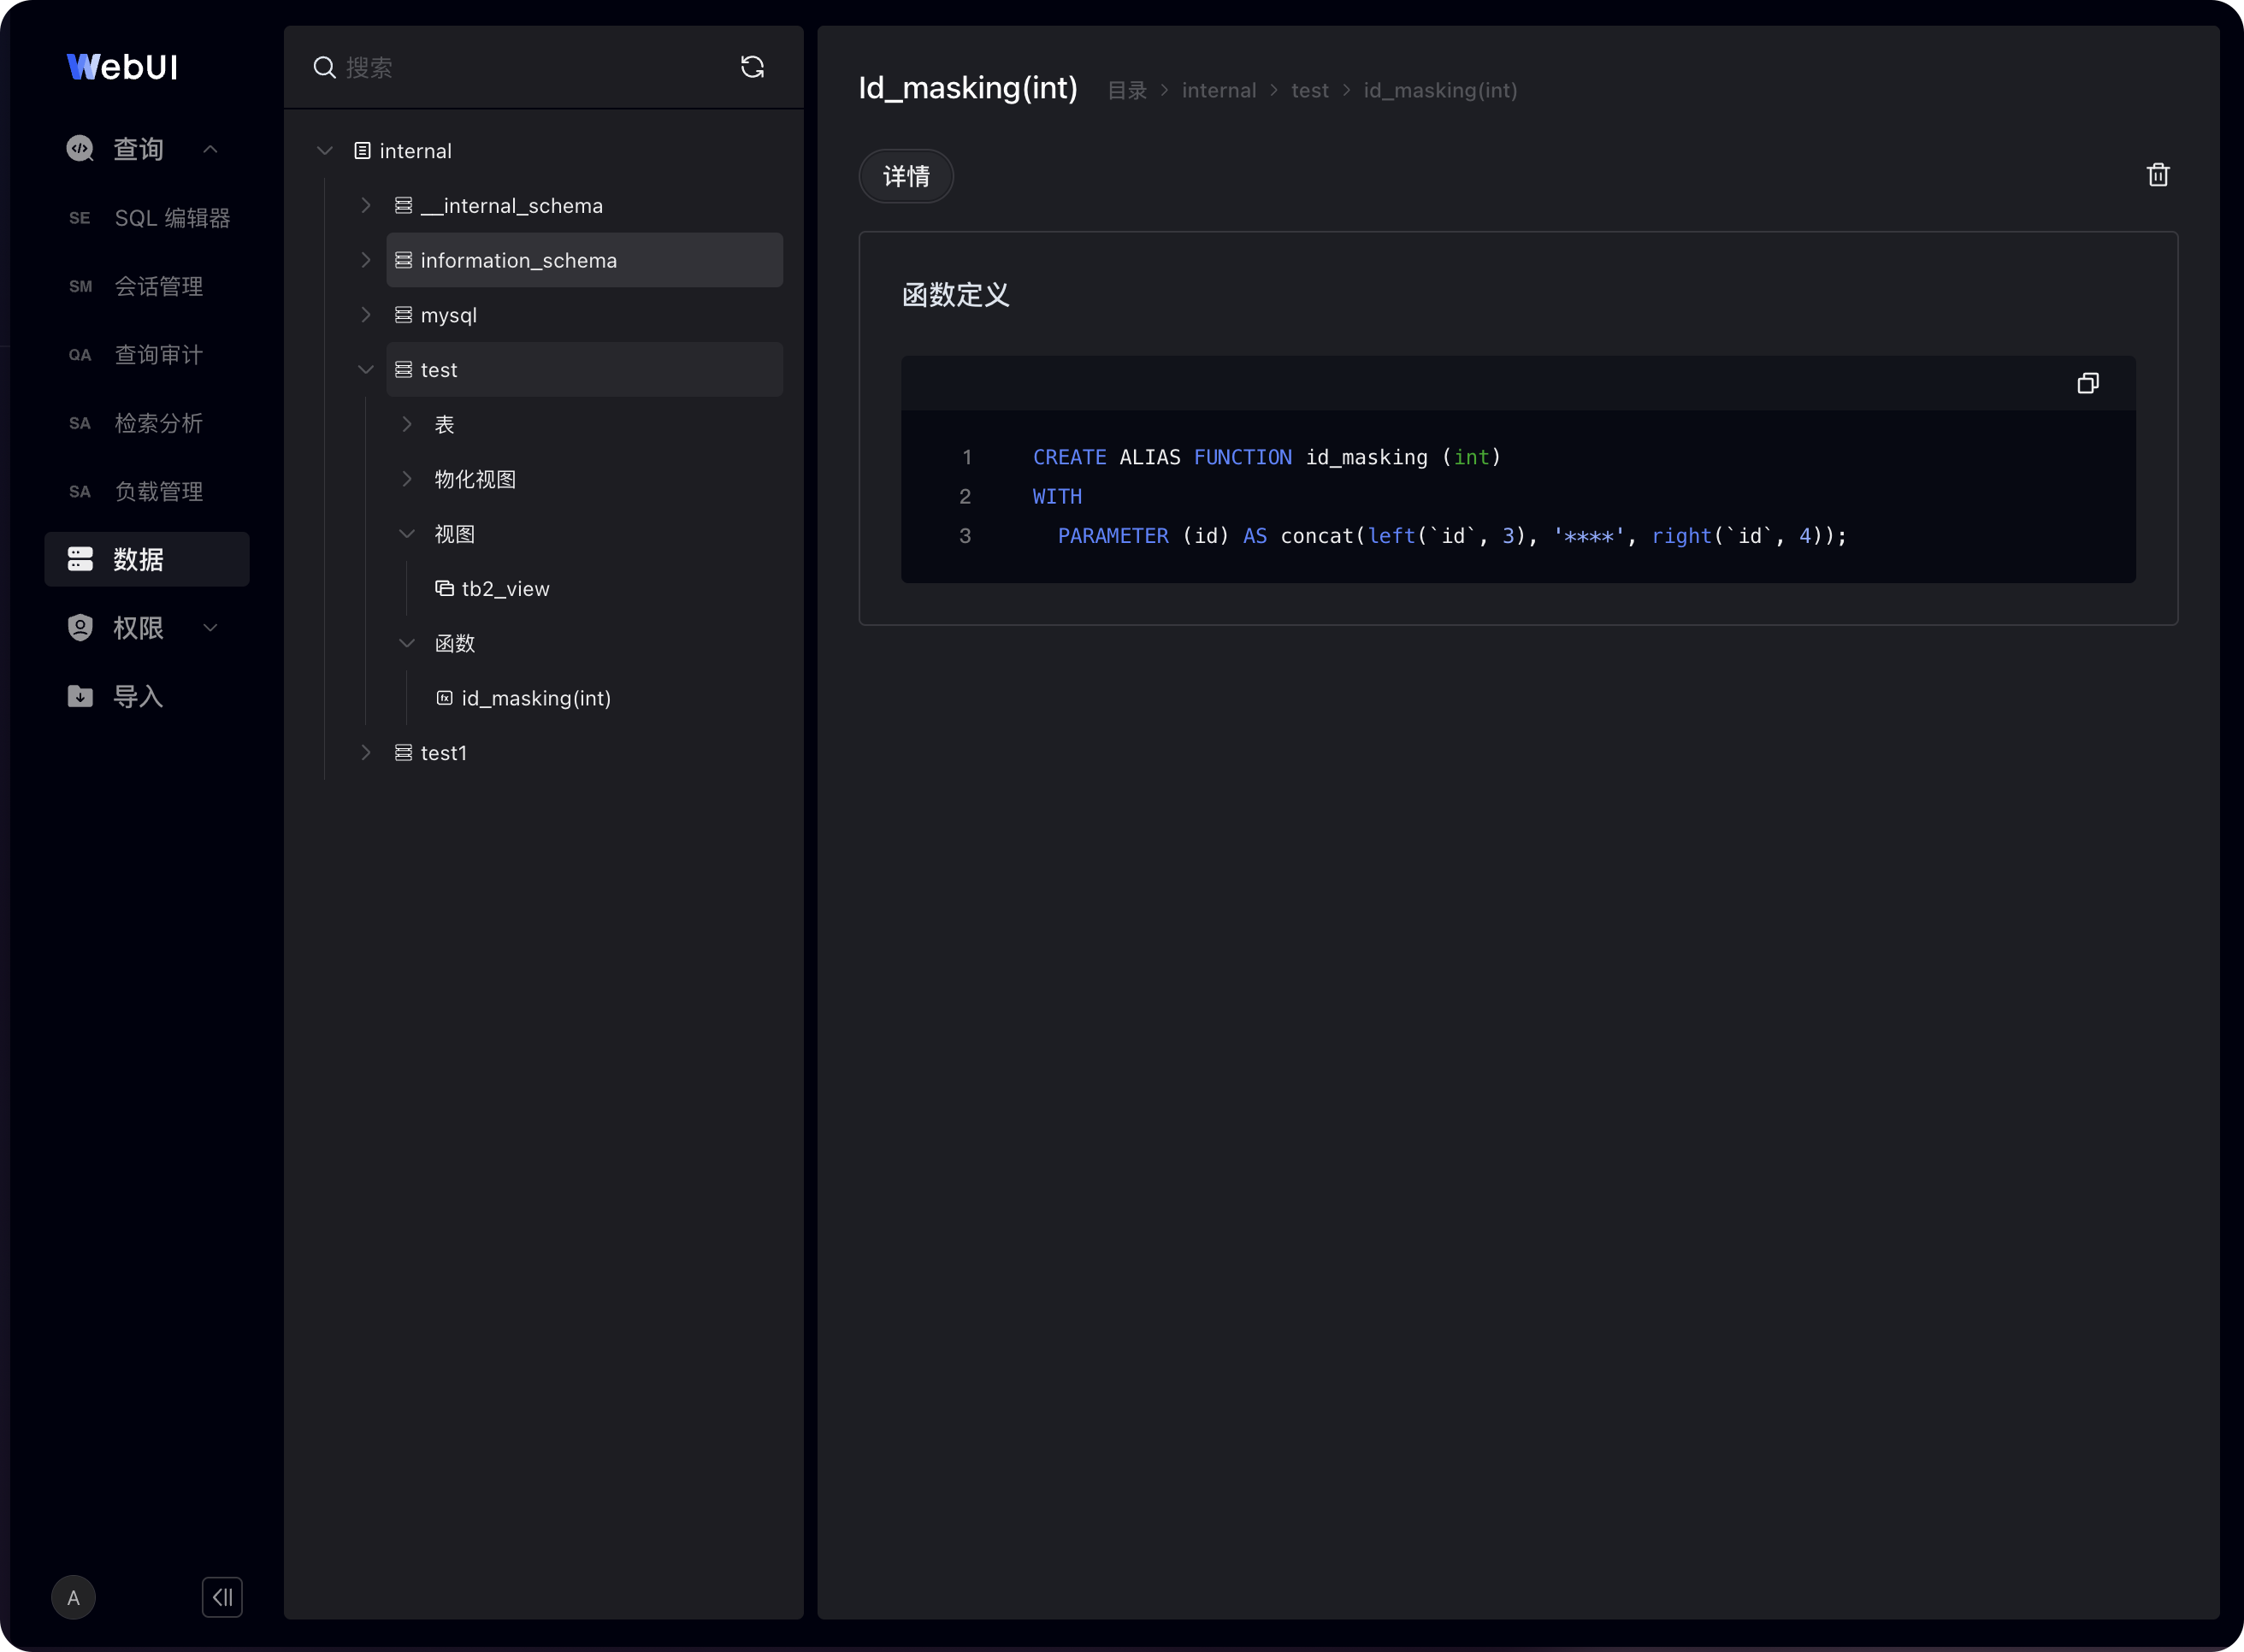Switch to the 详情 tab

[906, 176]
